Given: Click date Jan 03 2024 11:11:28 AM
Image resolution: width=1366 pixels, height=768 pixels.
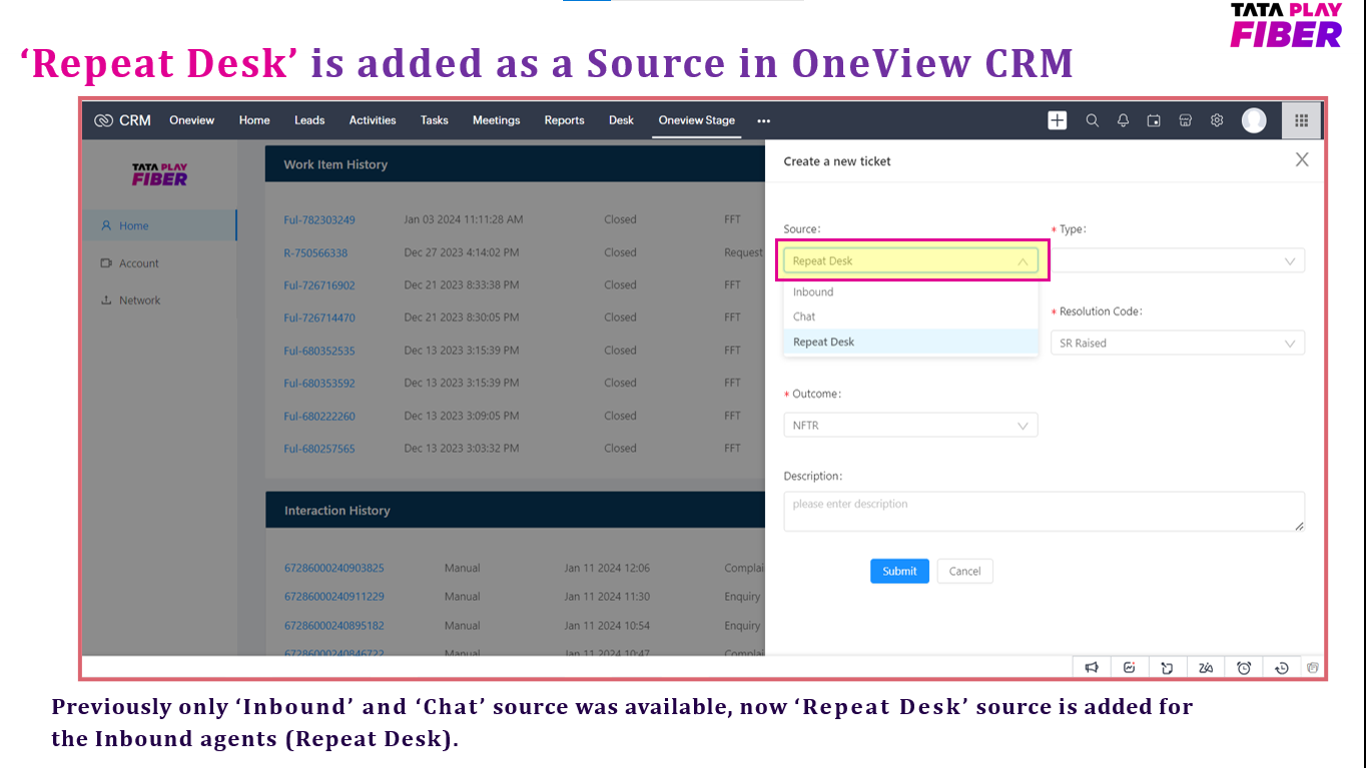Looking at the screenshot, I should pos(464,220).
